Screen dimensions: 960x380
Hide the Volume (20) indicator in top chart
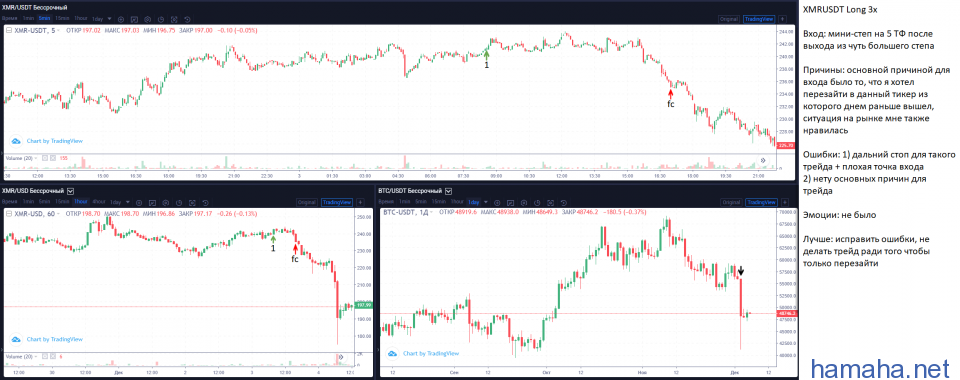point(44,158)
